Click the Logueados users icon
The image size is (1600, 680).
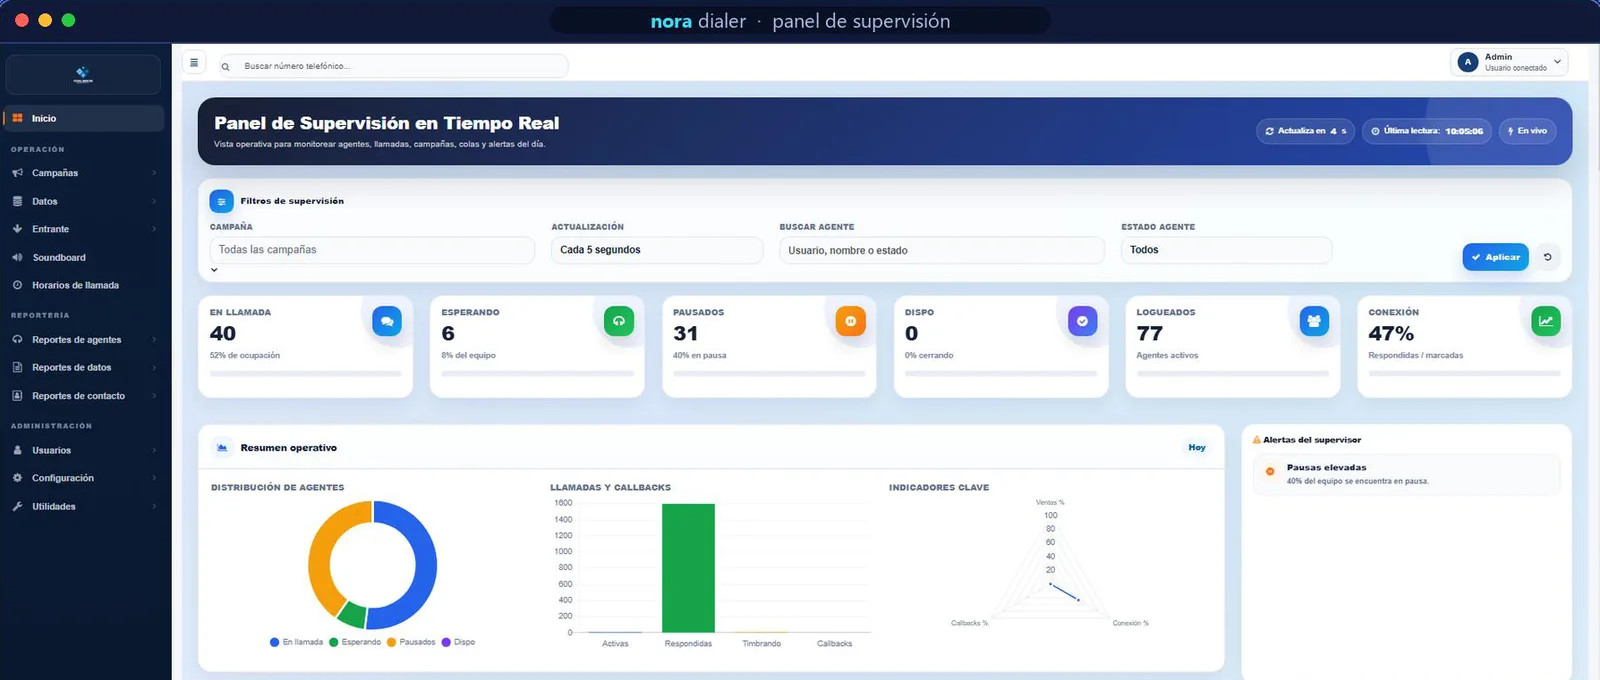(x=1314, y=321)
